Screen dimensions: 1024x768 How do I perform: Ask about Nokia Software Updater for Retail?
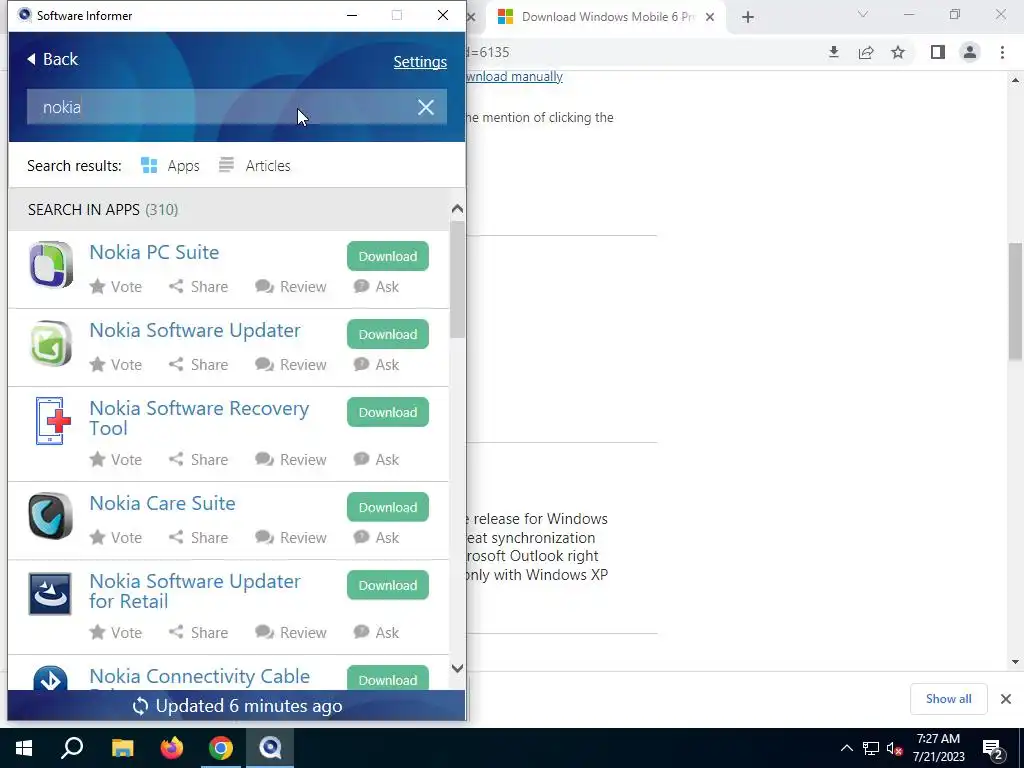[376, 633]
